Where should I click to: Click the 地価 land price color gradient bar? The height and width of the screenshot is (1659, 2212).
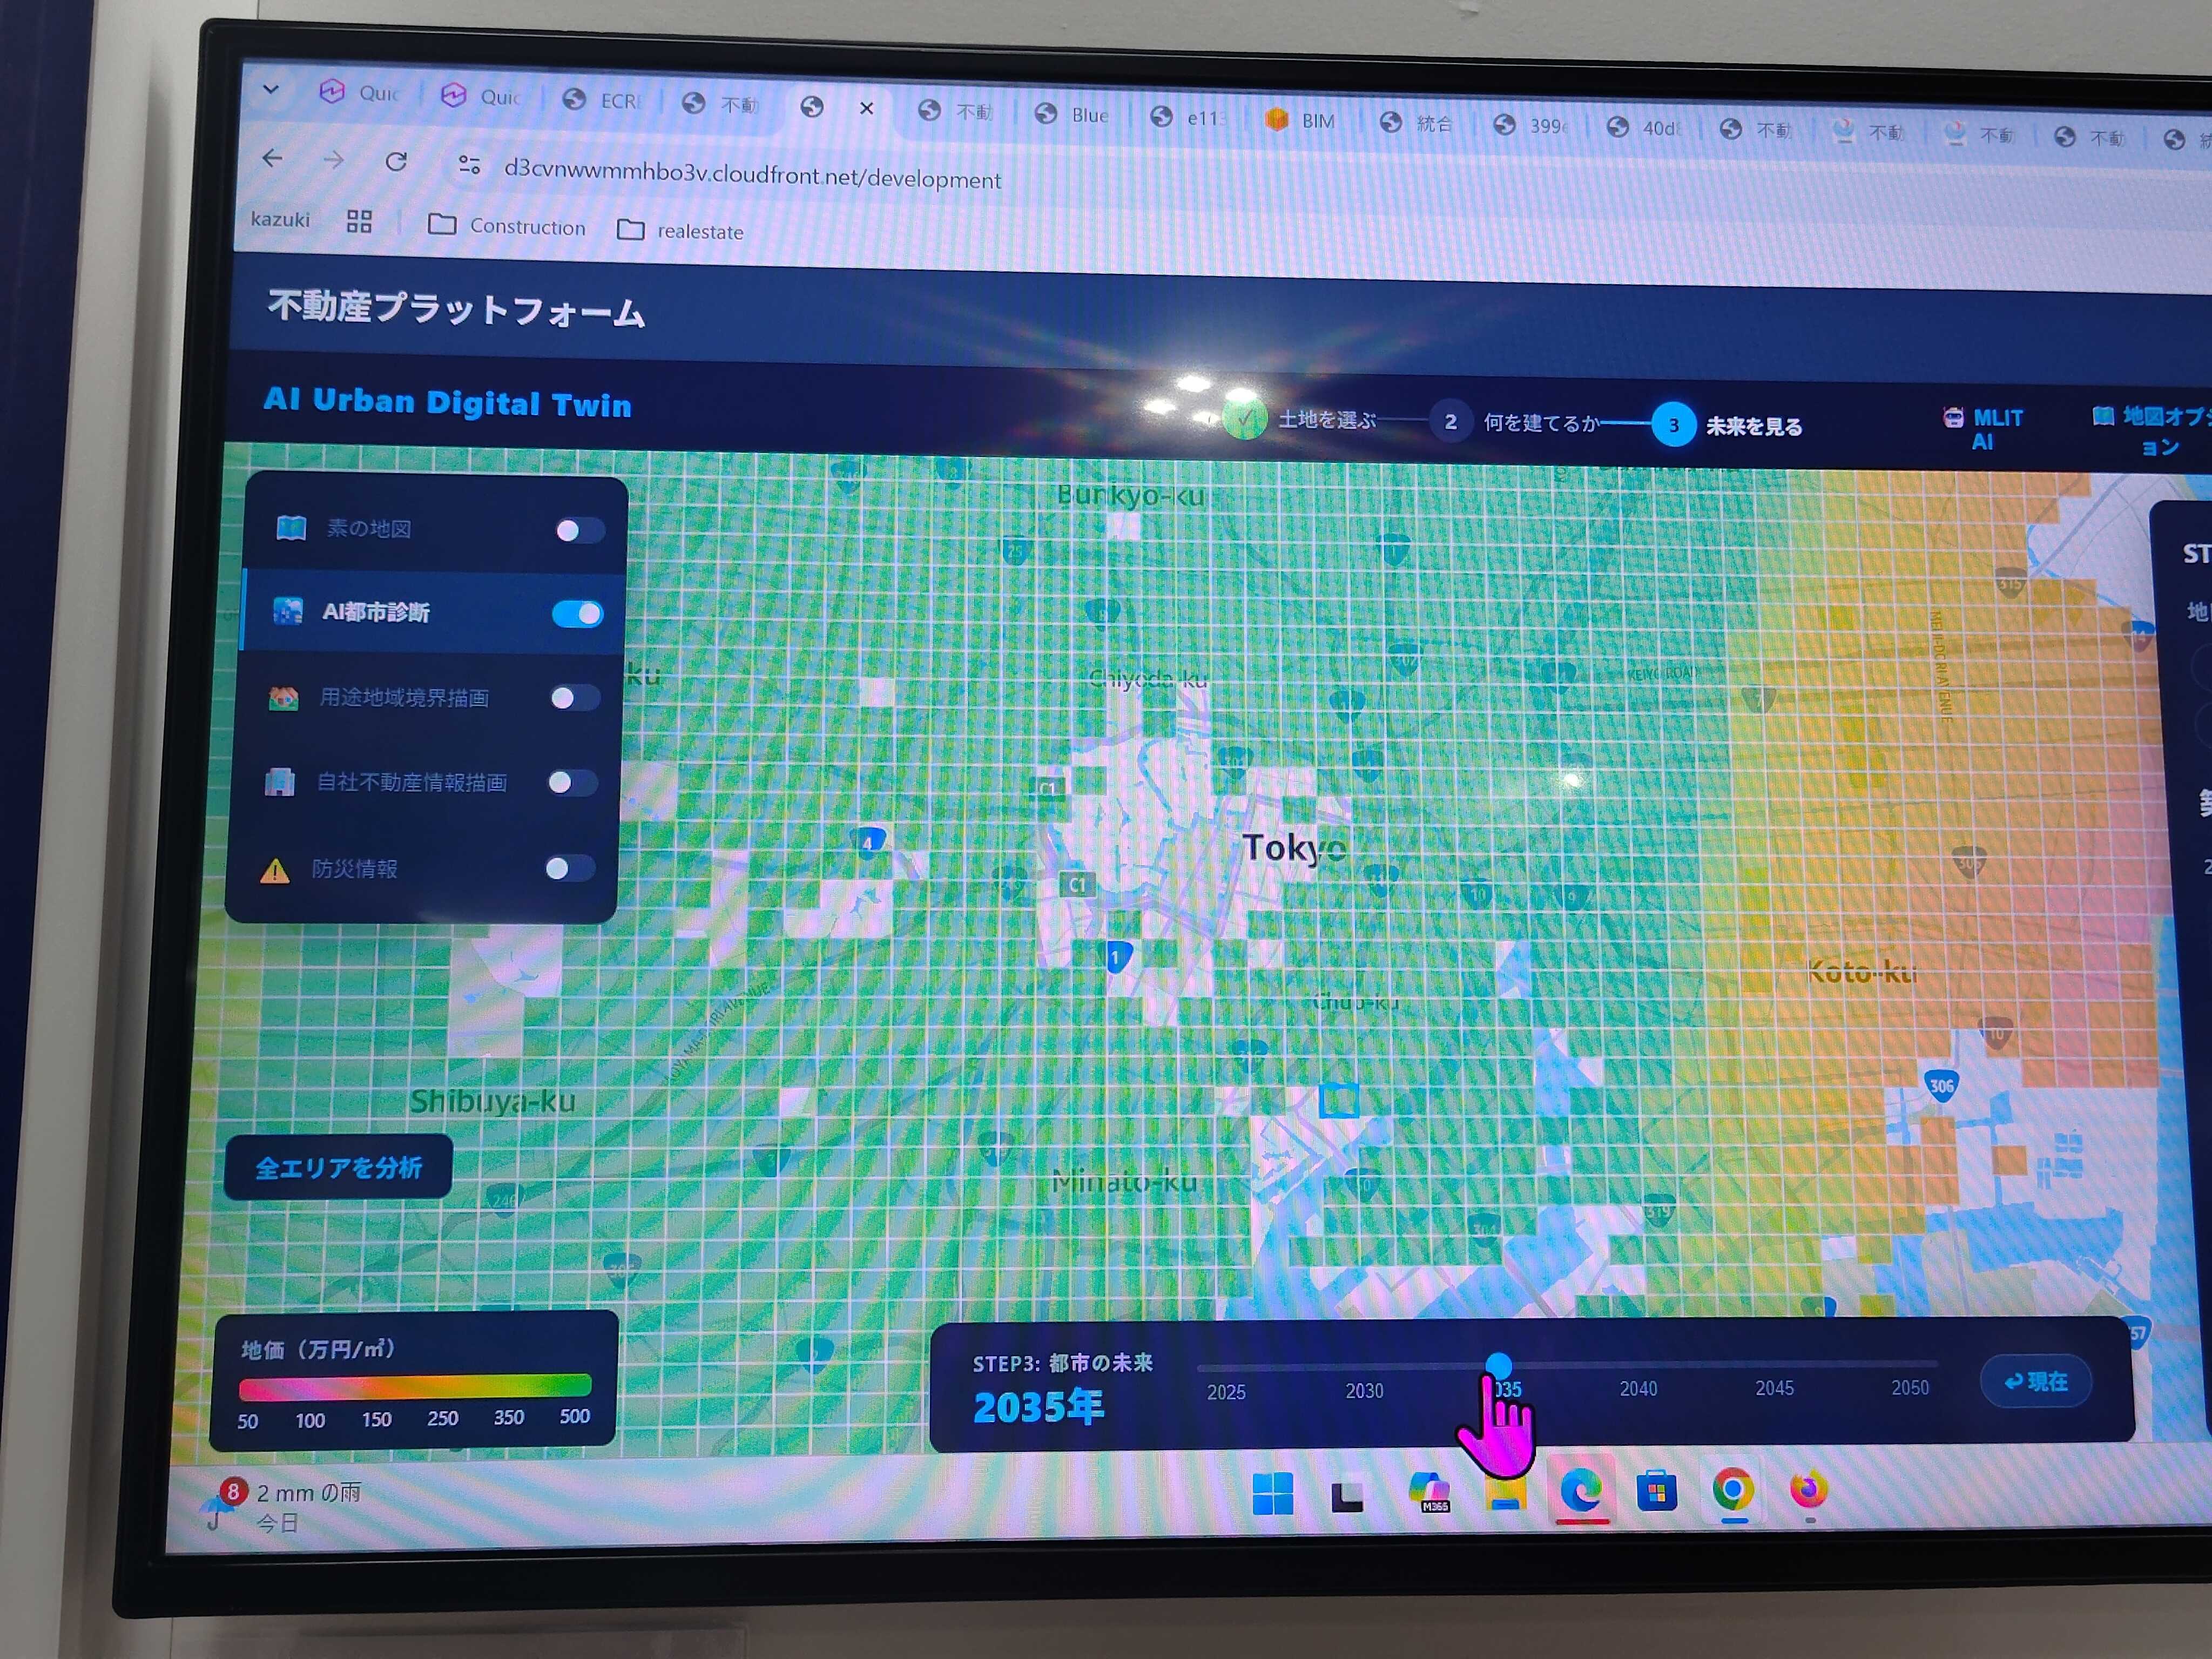(x=415, y=1387)
